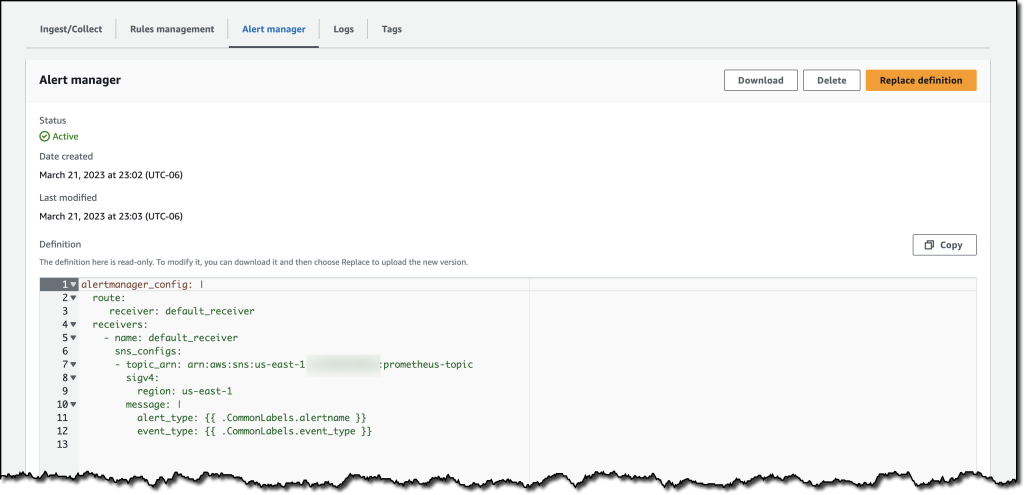1024x495 pixels.
Task: Select the Alert manager tab
Action: click(x=274, y=29)
